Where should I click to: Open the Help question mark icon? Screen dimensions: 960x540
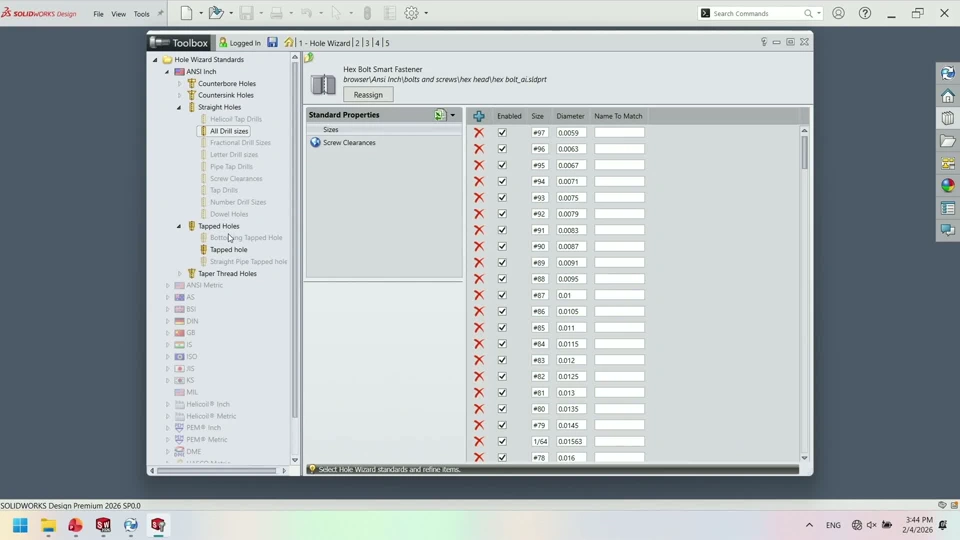tap(864, 13)
